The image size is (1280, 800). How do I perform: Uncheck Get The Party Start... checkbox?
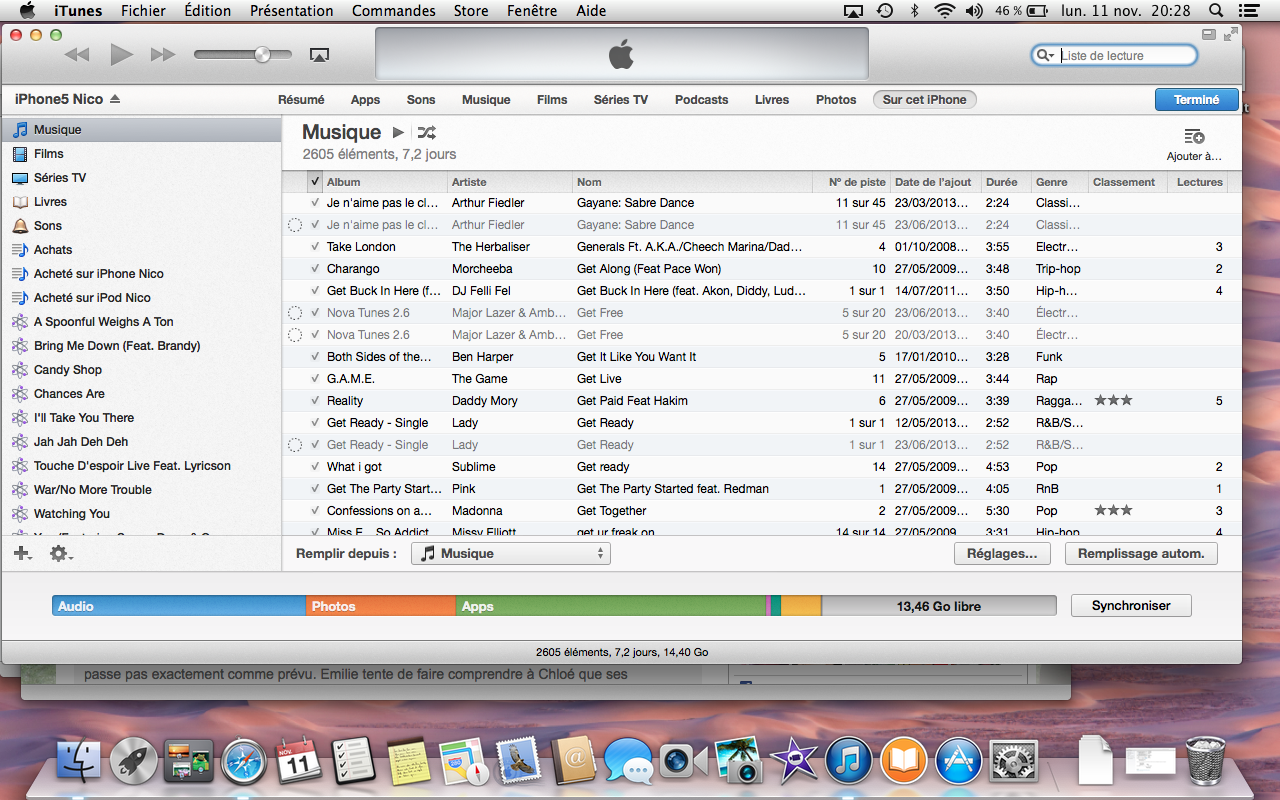point(316,489)
